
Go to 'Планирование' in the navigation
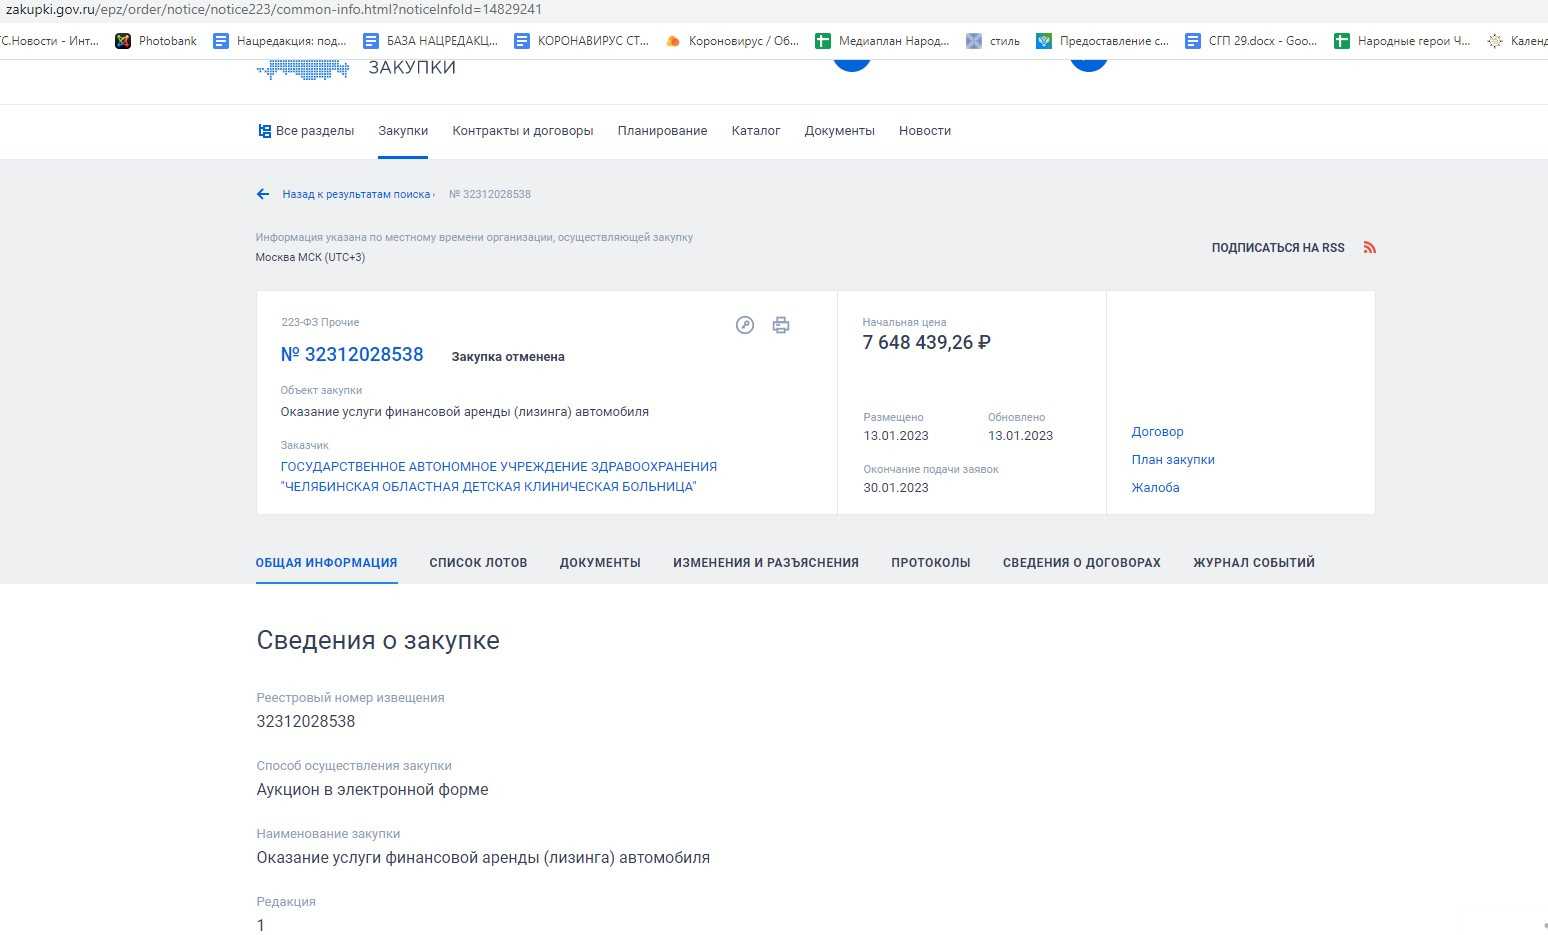coord(662,131)
